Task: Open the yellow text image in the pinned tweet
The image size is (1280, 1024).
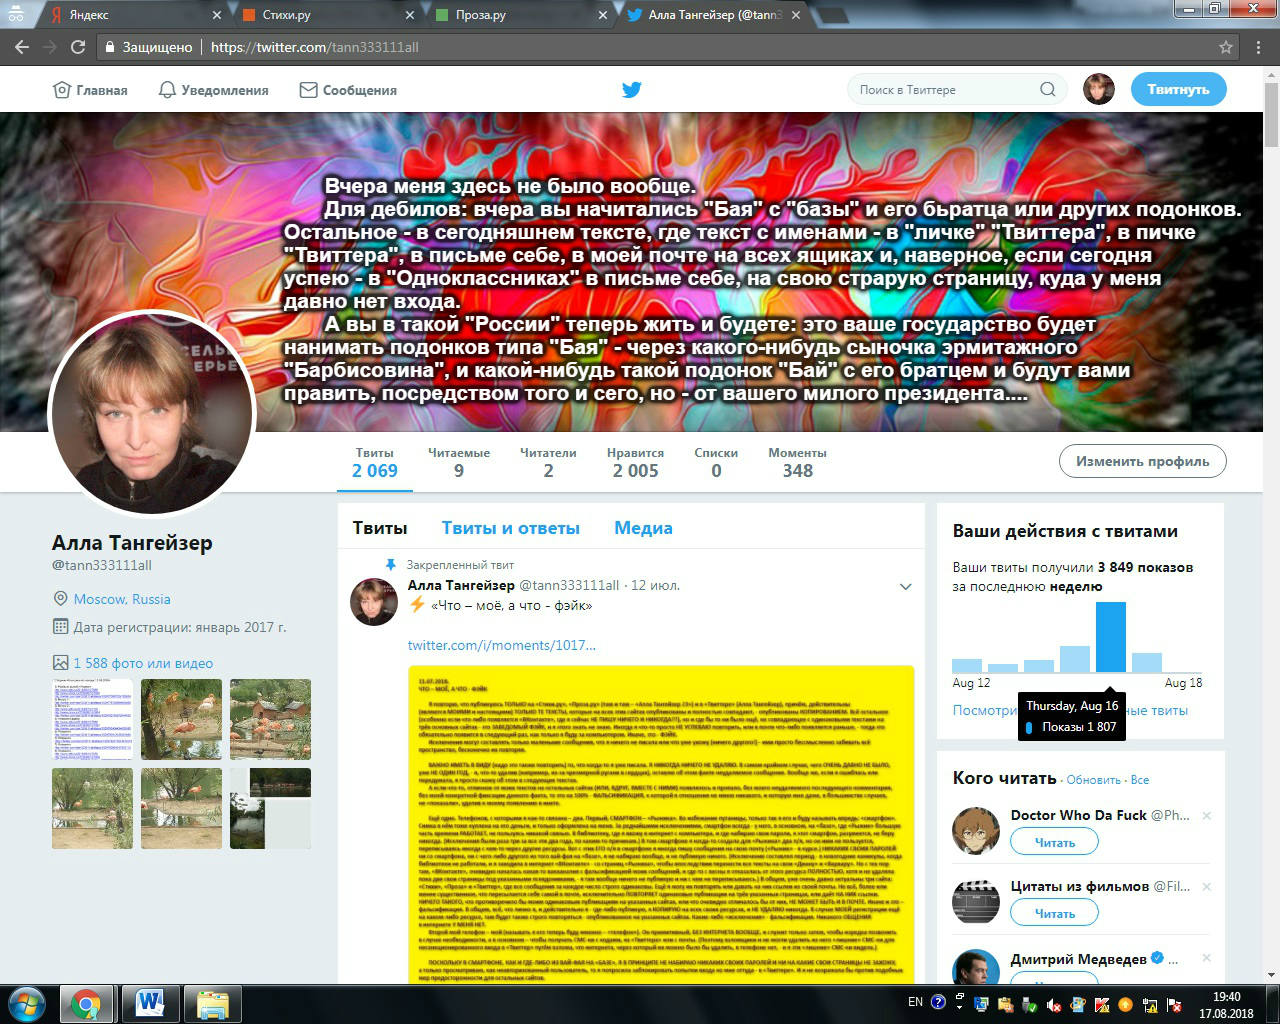Action: [x=661, y=824]
